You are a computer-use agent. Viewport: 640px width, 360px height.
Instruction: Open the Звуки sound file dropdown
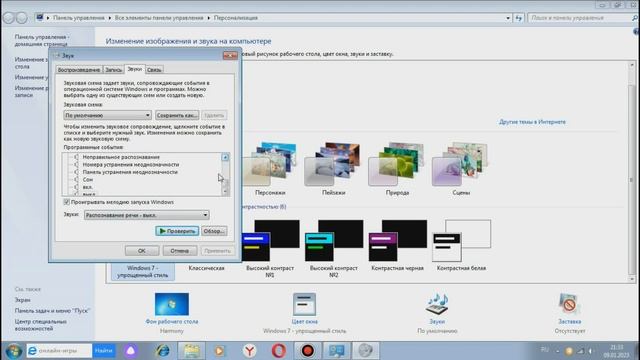[147, 215]
